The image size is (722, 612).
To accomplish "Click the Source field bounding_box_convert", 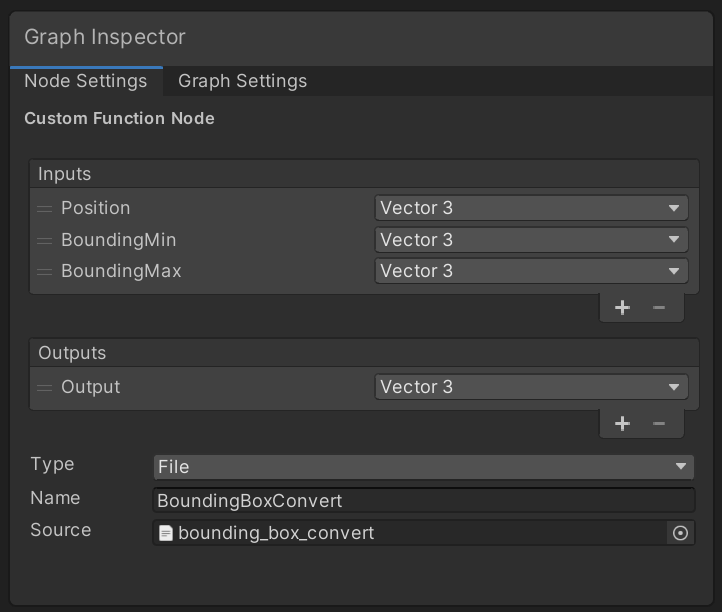I will click(x=410, y=533).
